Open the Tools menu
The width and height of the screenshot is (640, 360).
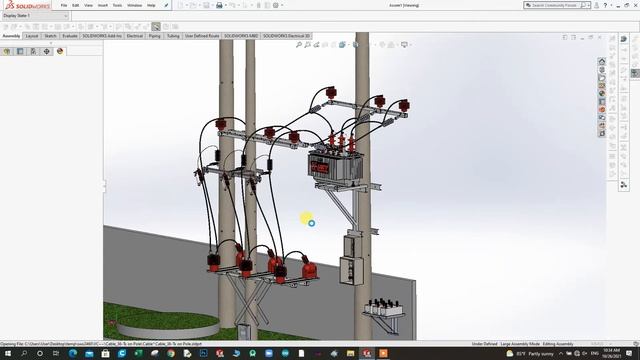[x=117, y=5]
